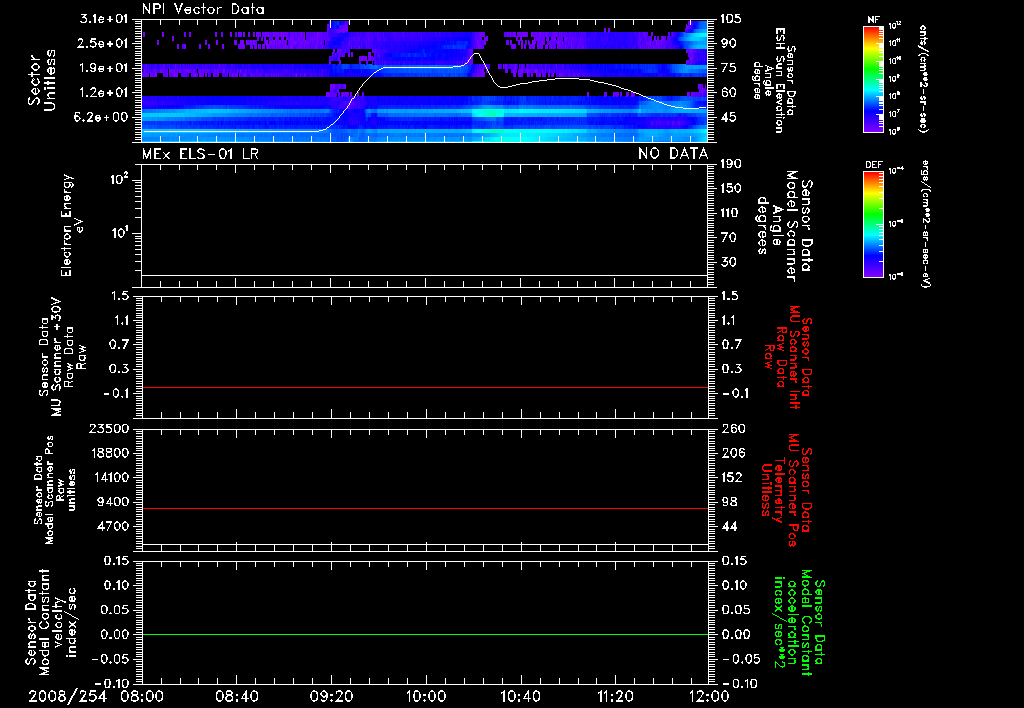Select the 10:00 time axis label

point(426,695)
